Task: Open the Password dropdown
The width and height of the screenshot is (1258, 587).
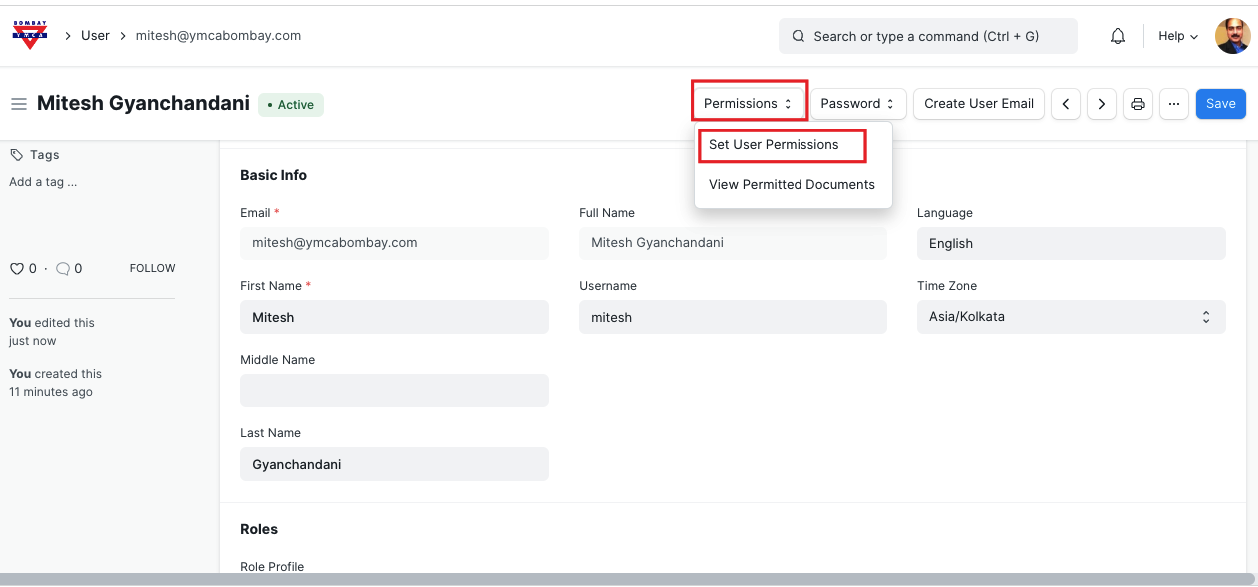Action: [857, 104]
